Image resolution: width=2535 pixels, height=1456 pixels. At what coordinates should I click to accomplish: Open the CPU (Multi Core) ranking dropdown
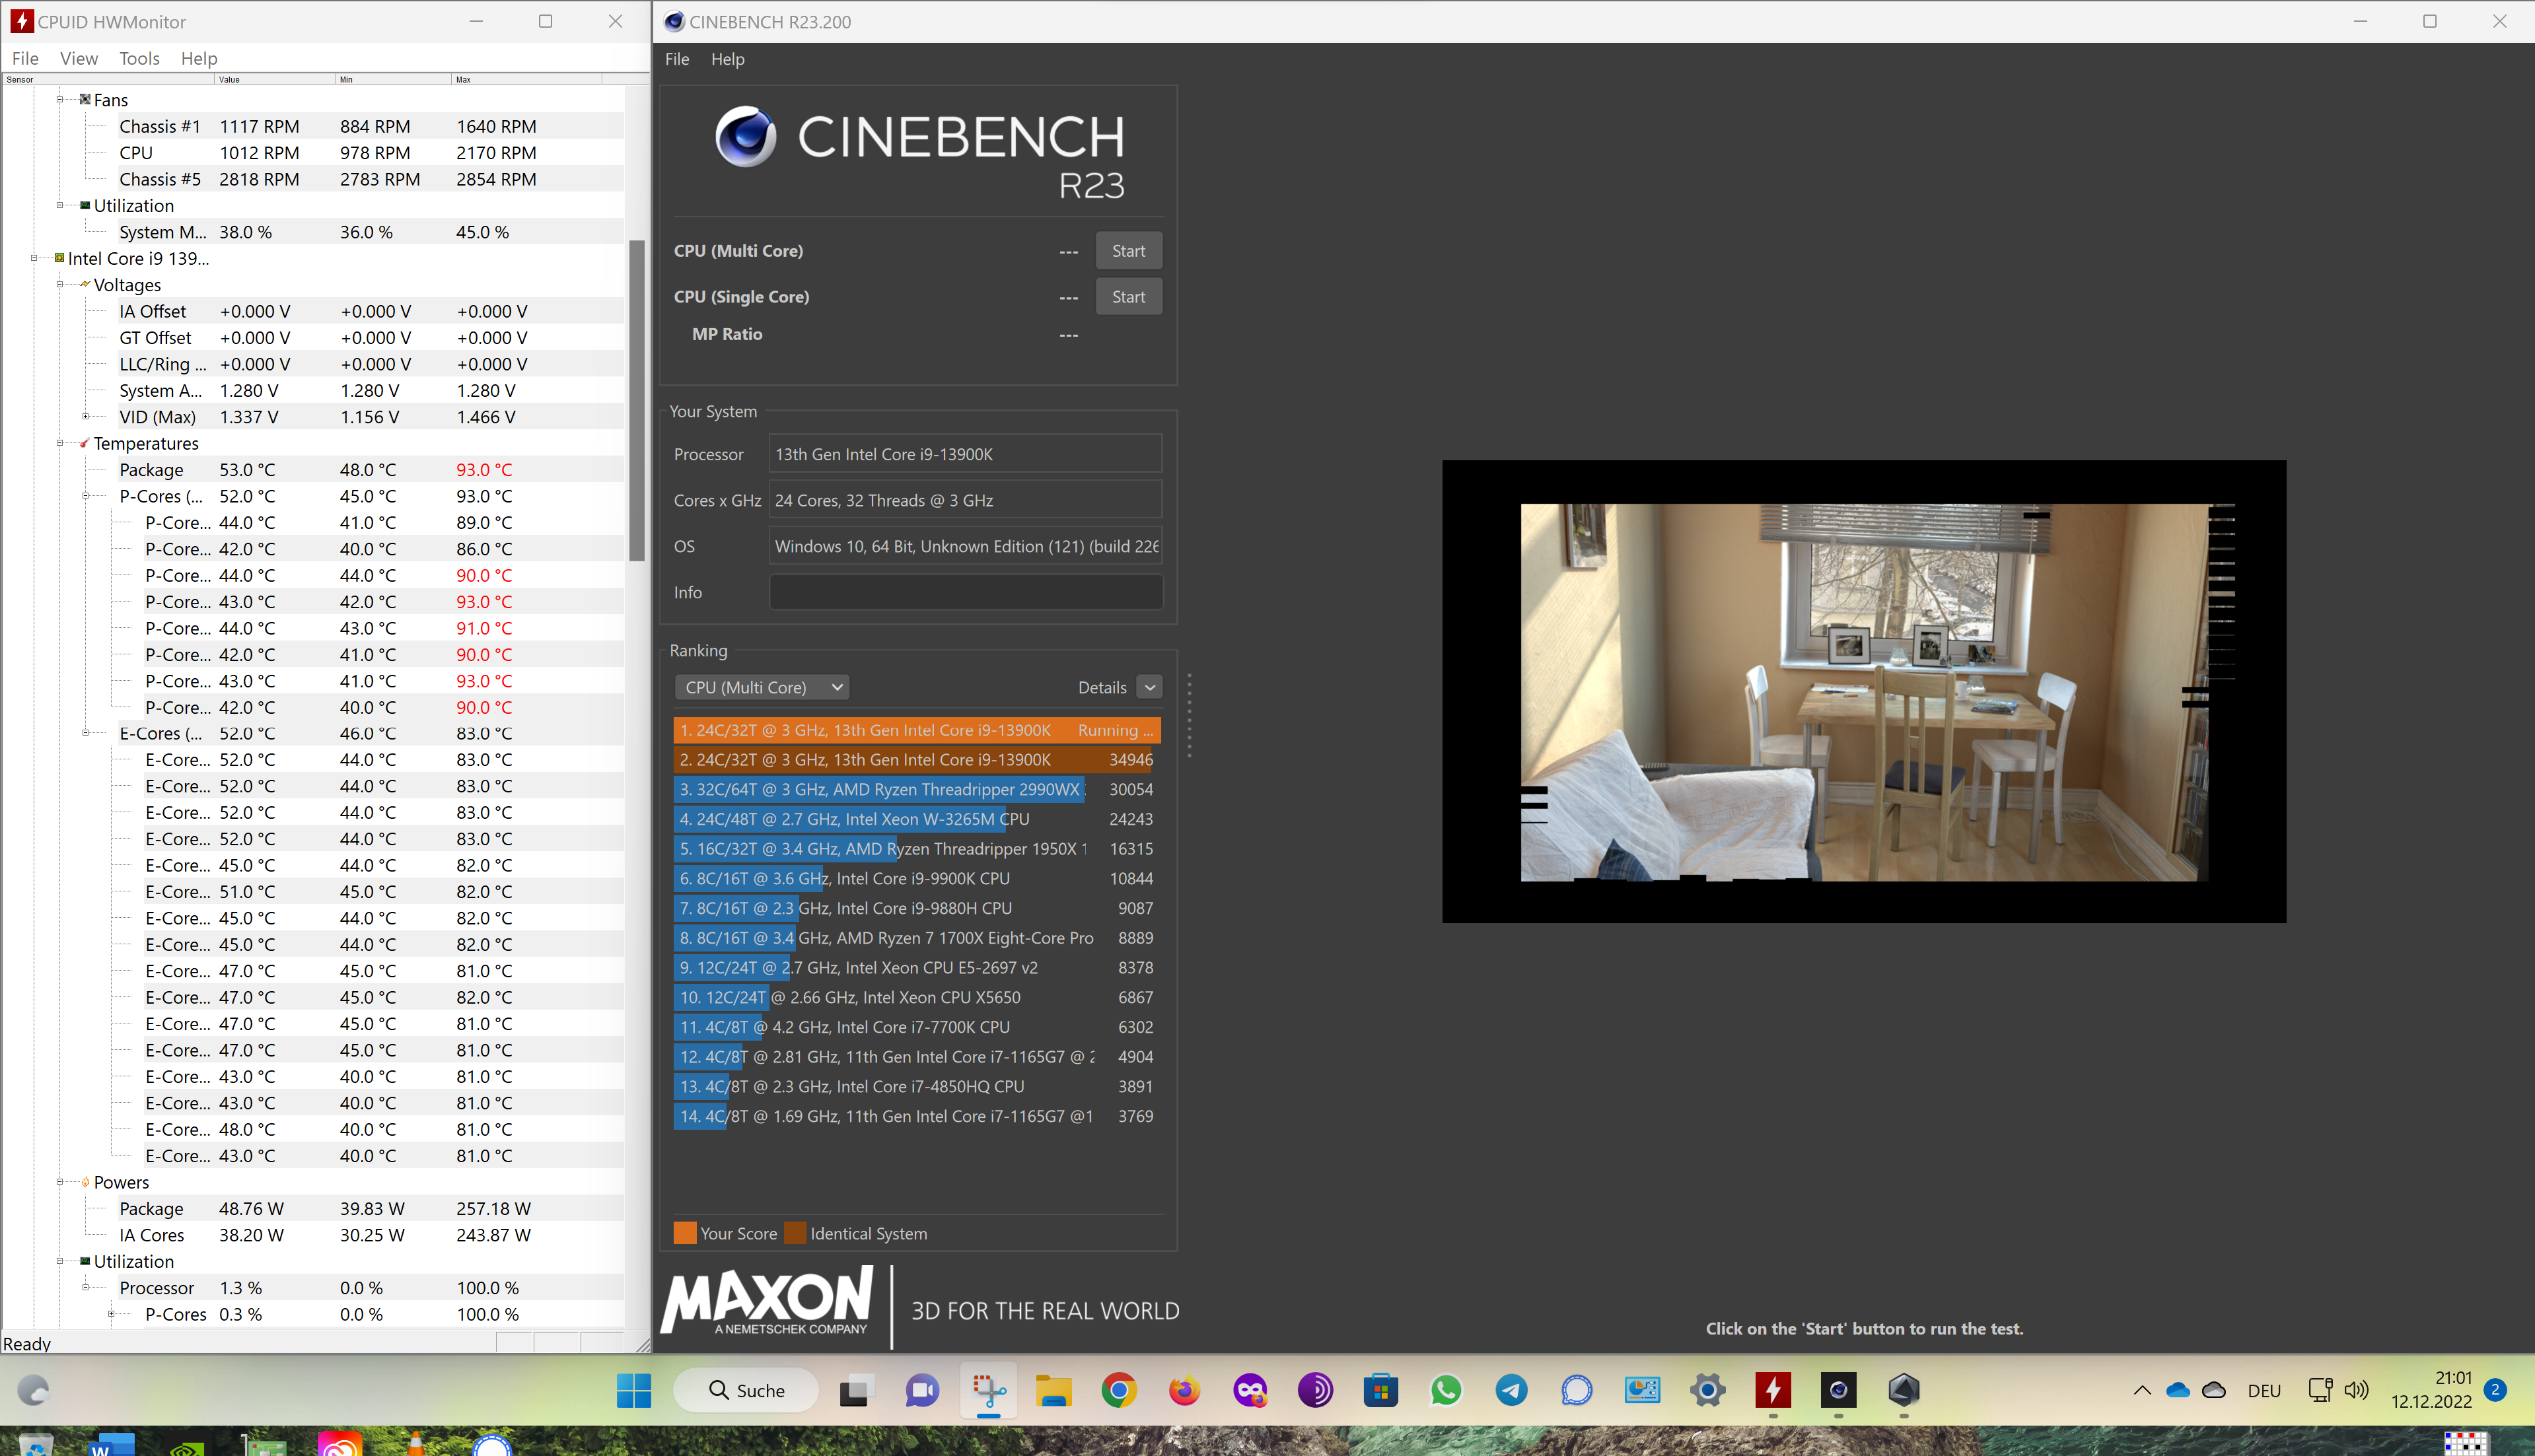click(x=763, y=687)
